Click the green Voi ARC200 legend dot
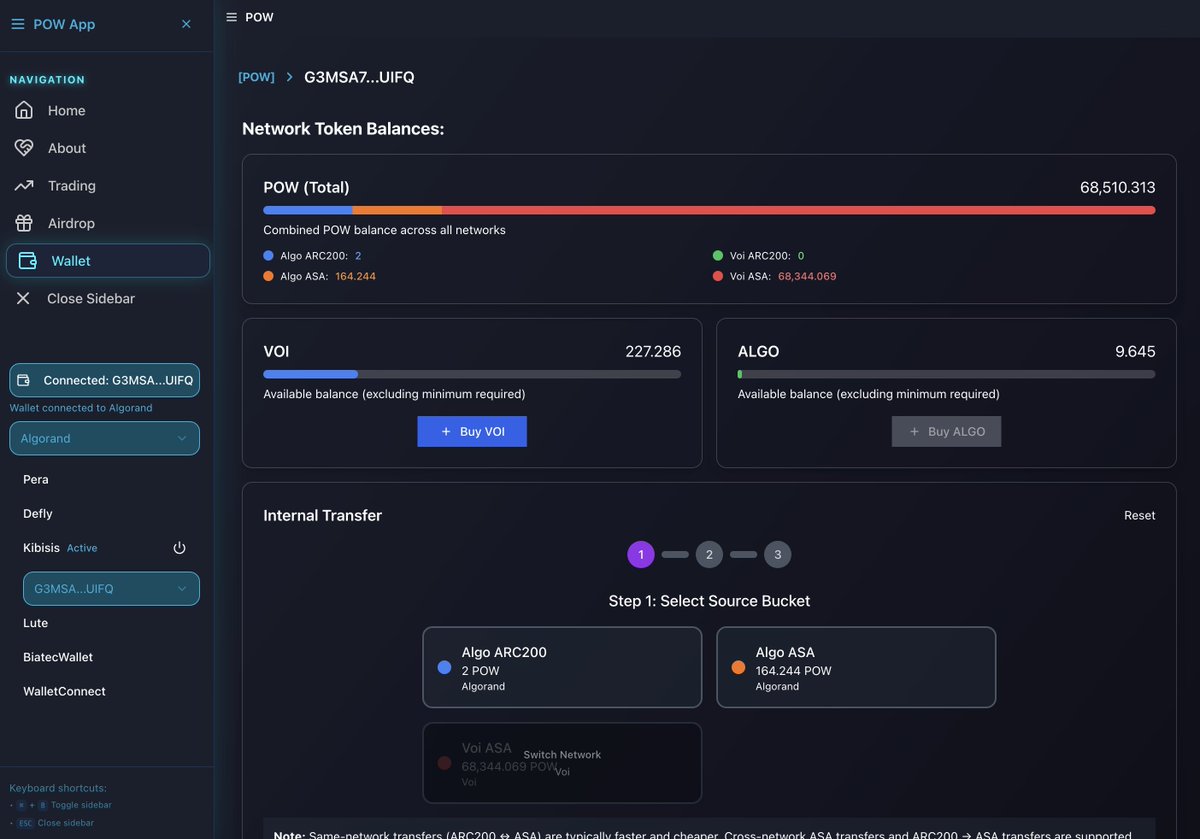This screenshot has height=839, width=1200. [x=718, y=256]
